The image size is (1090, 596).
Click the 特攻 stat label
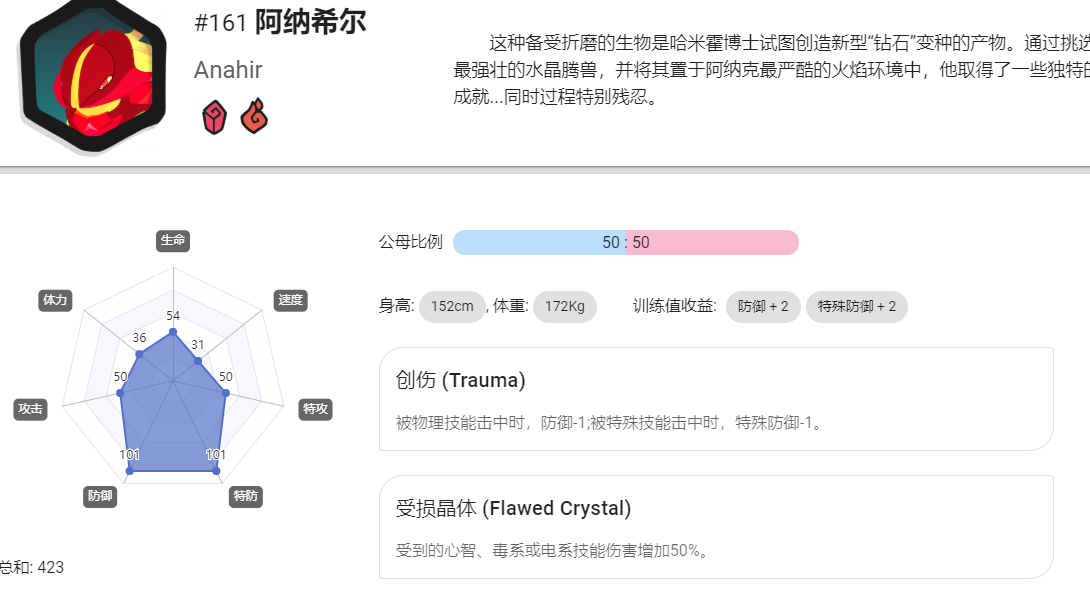[x=315, y=409]
